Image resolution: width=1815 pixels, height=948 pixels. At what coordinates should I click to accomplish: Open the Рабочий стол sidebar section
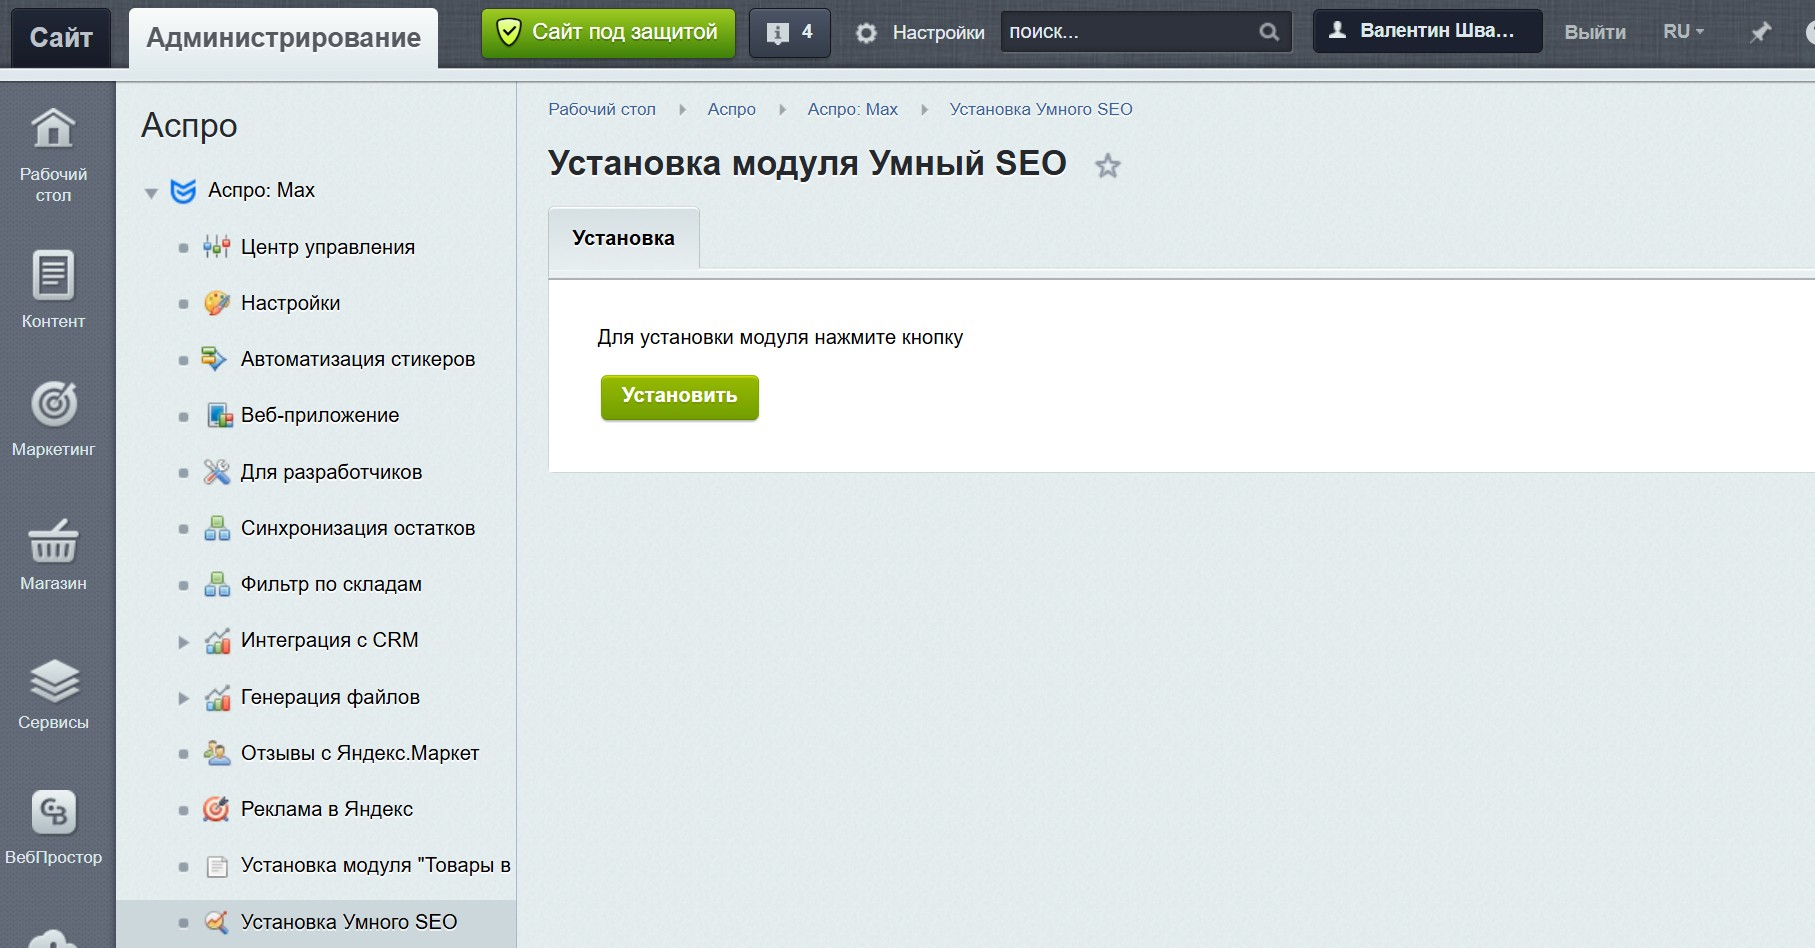(53, 154)
